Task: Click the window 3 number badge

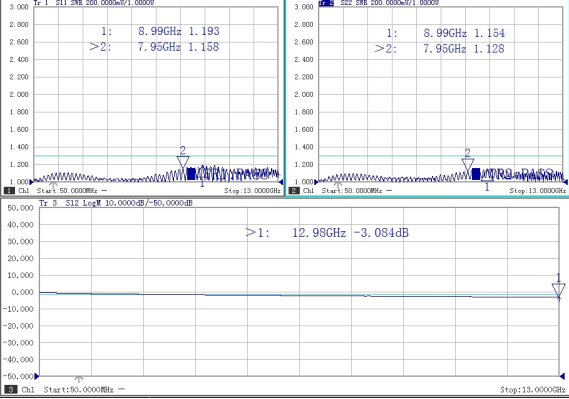Action: (x=11, y=390)
